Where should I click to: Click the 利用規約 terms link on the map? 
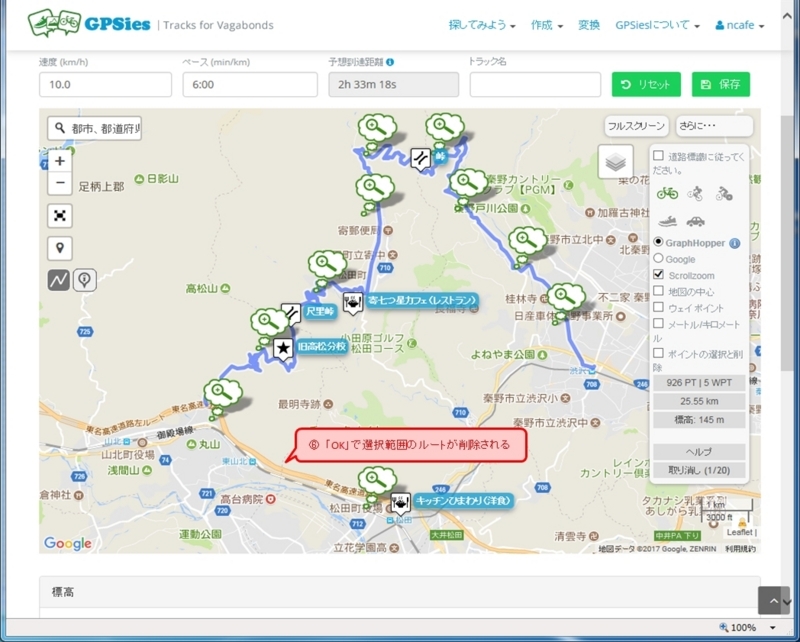[740, 549]
